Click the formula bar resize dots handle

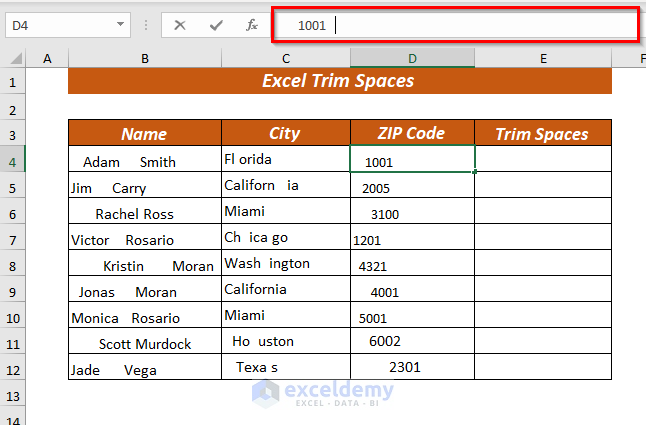146,26
